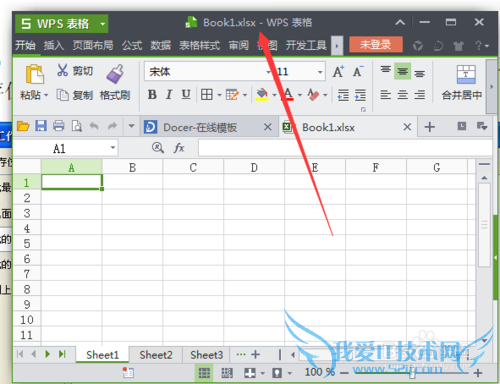The width and height of the screenshot is (500, 384).
Task: Select the 数据 ribbon tab
Action: click(161, 45)
